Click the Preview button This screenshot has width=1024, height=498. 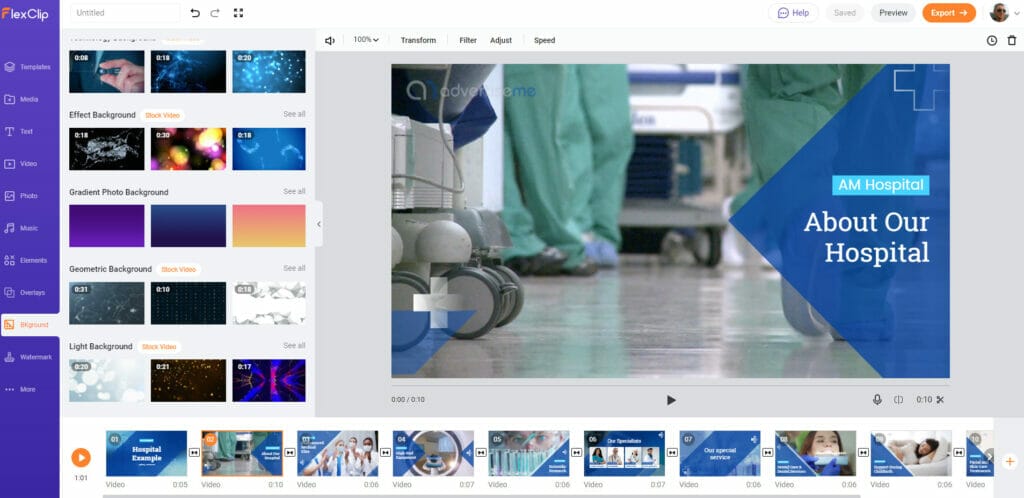[893, 13]
